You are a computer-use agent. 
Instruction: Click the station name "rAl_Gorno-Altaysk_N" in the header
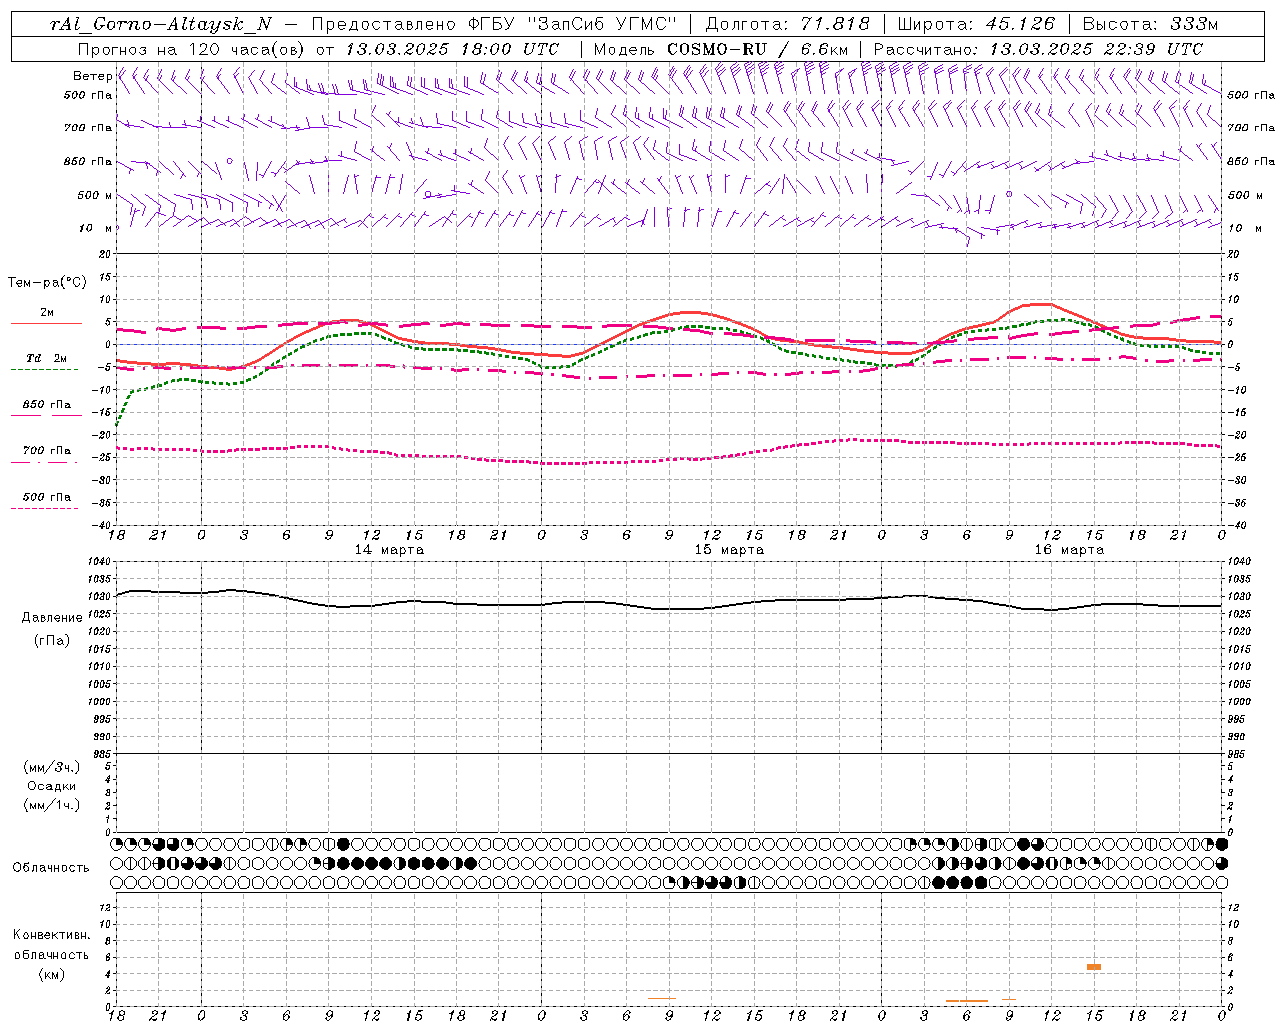(x=160, y=24)
